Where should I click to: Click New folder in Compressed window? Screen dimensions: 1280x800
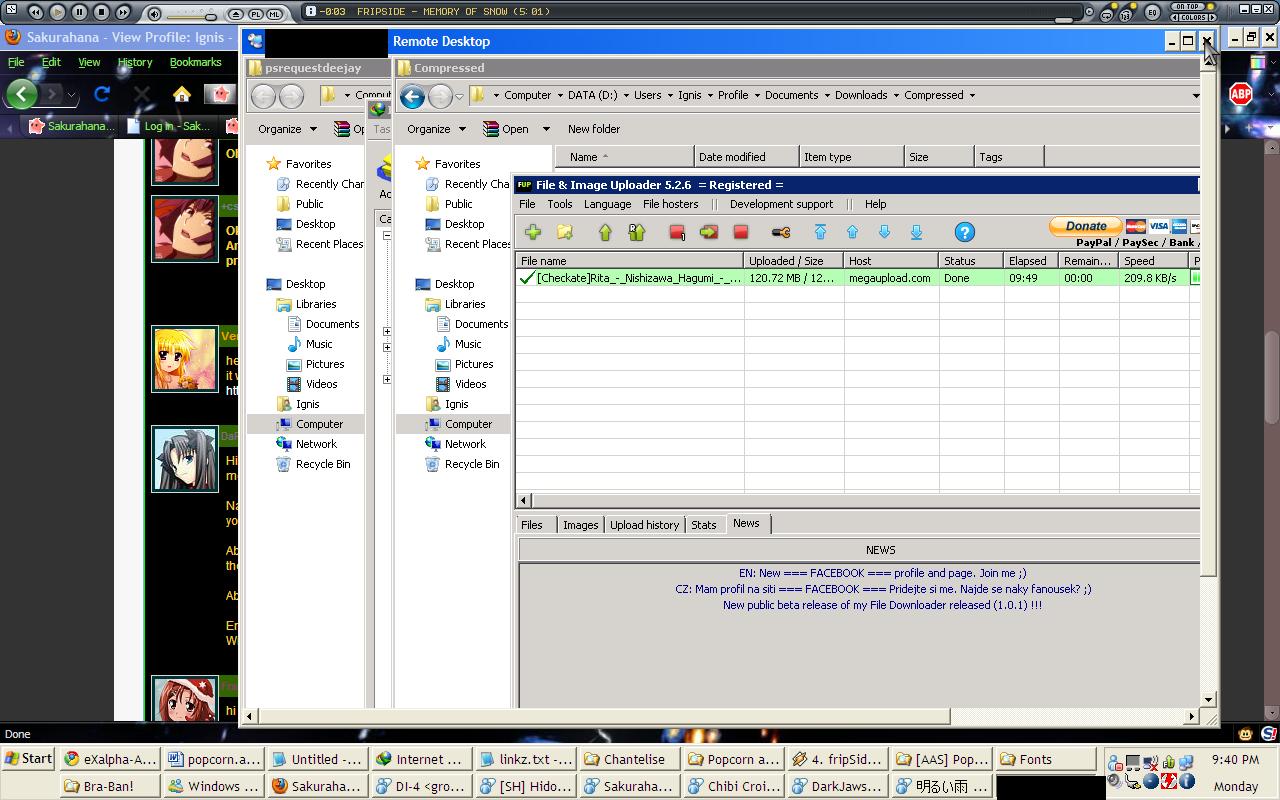[594, 129]
